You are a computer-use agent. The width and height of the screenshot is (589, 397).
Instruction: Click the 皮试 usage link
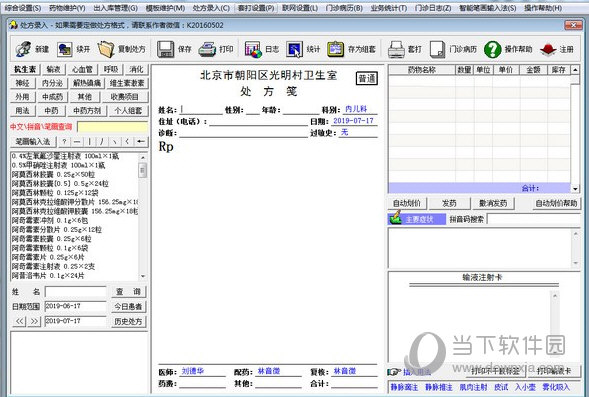pyautogui.click(x=501, y=387)
